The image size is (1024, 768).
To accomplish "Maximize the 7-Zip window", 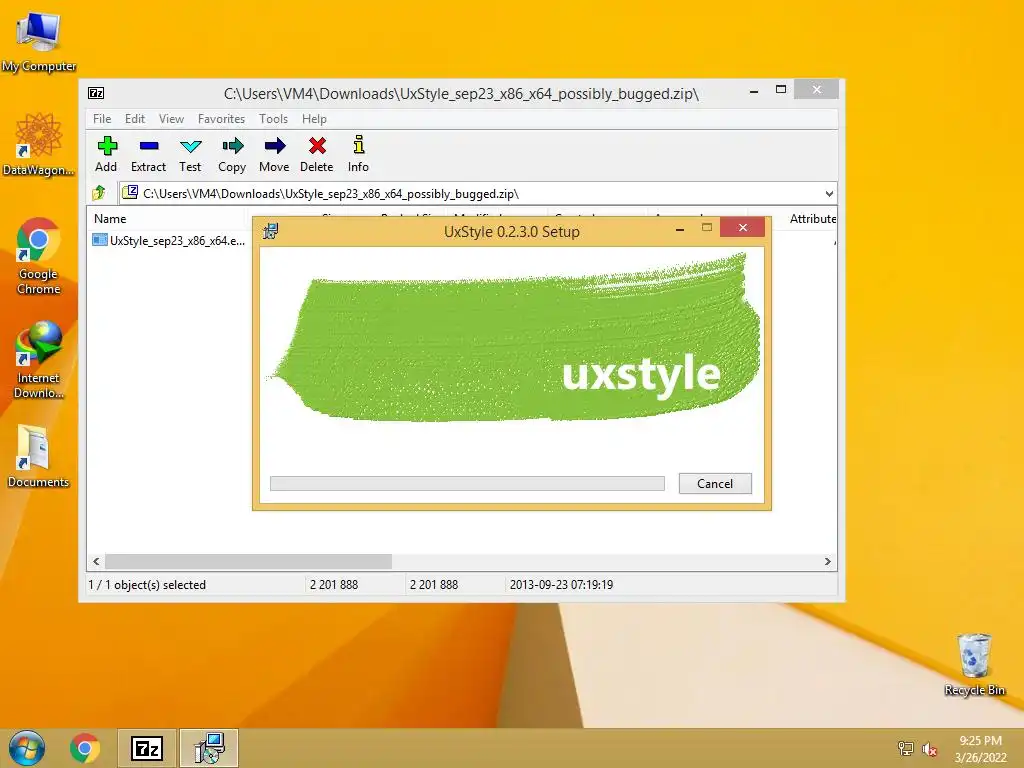I will click(781, 89).
